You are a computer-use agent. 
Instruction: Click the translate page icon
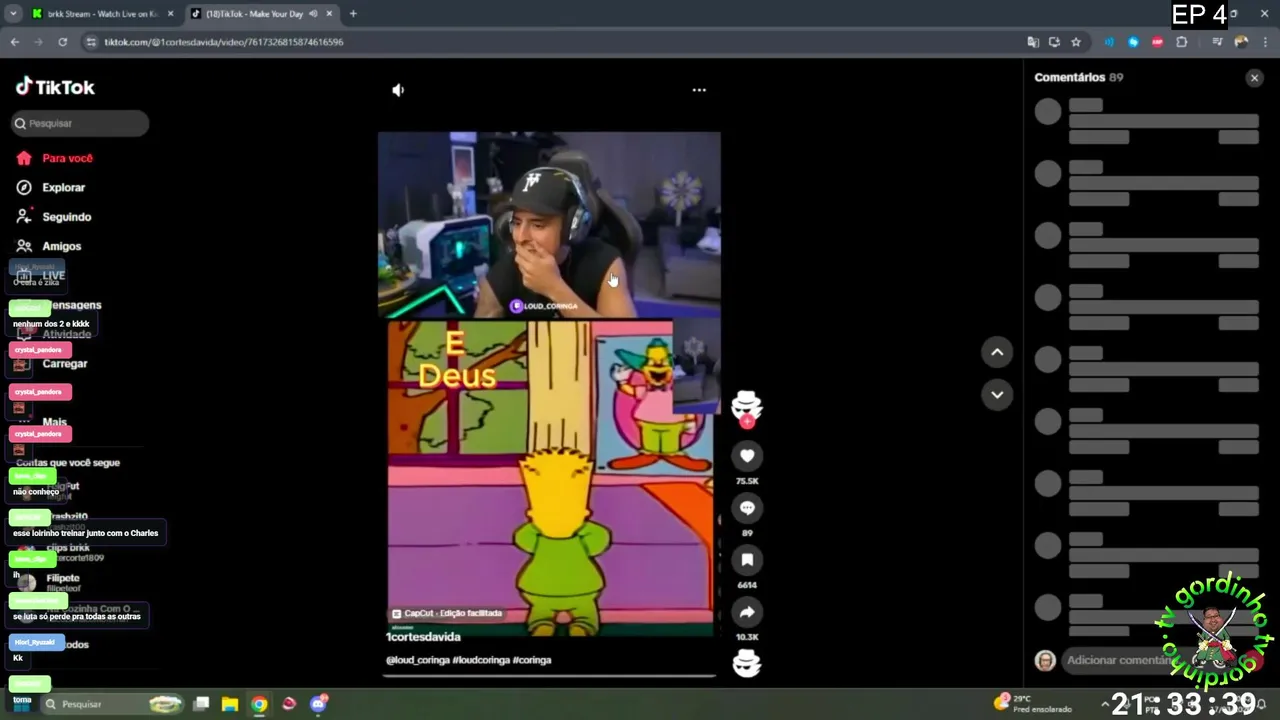point(1033,42)
